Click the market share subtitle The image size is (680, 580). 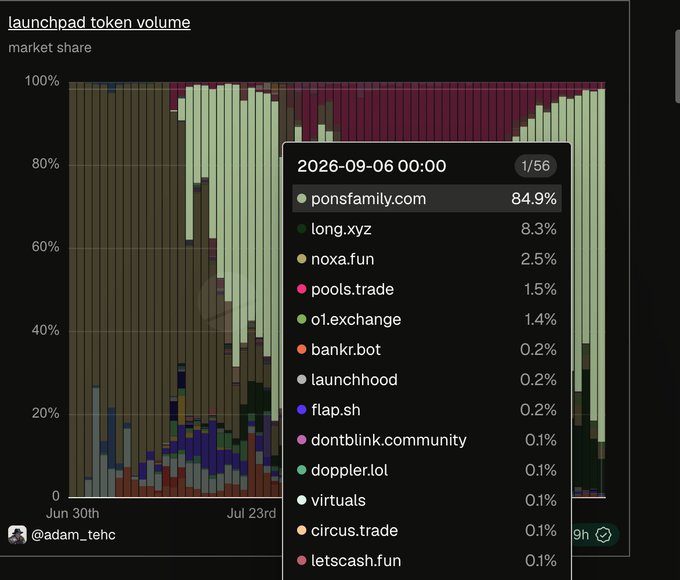pos(50,48)
